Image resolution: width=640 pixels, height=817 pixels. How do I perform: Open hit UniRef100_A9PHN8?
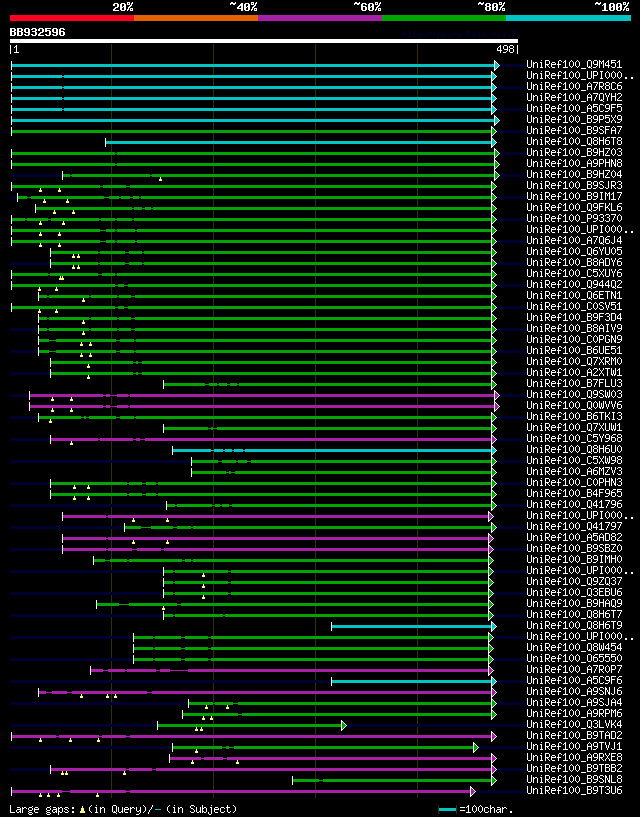pos(574,164)
